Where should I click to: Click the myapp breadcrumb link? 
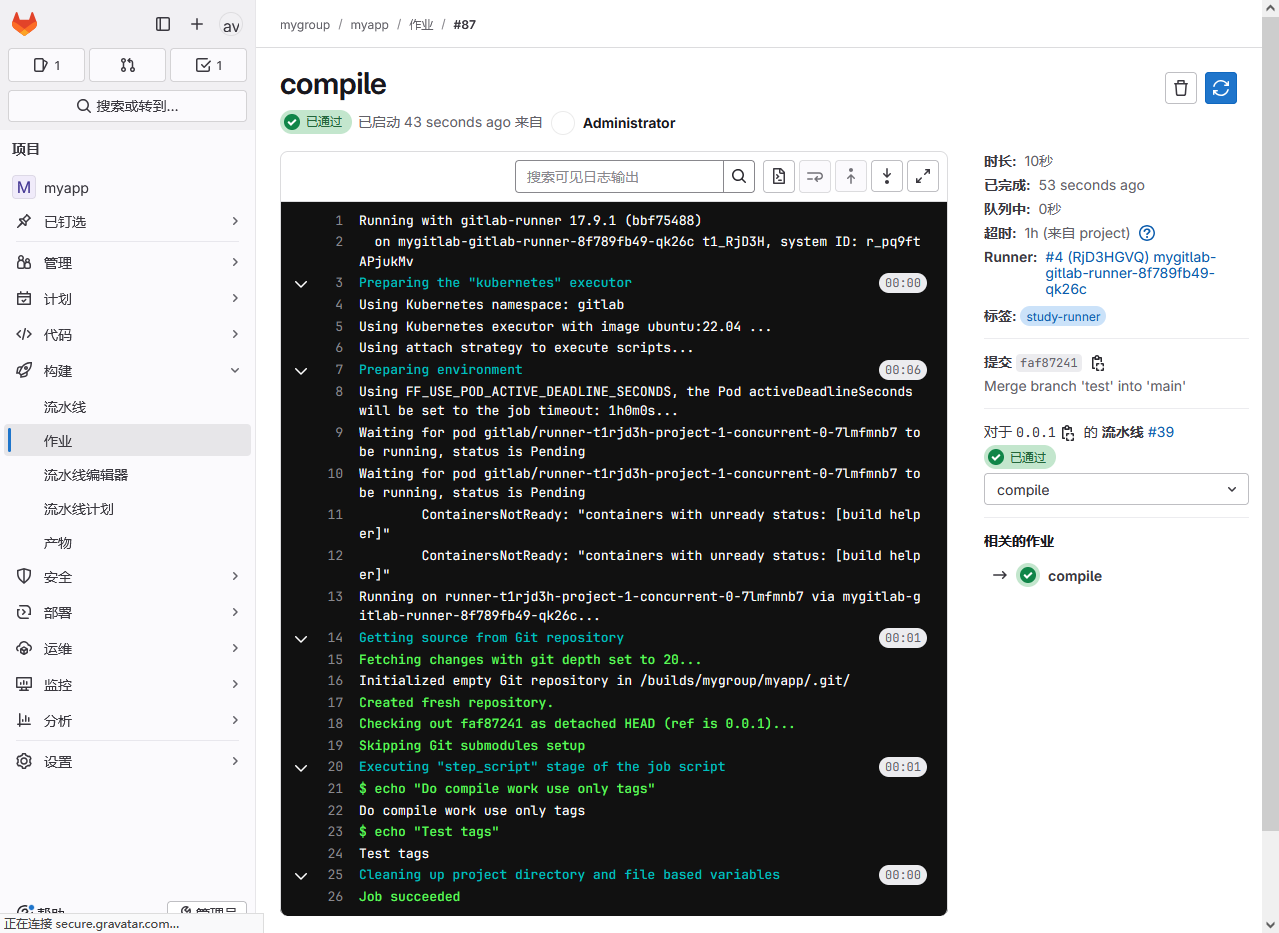pos(369,25)
